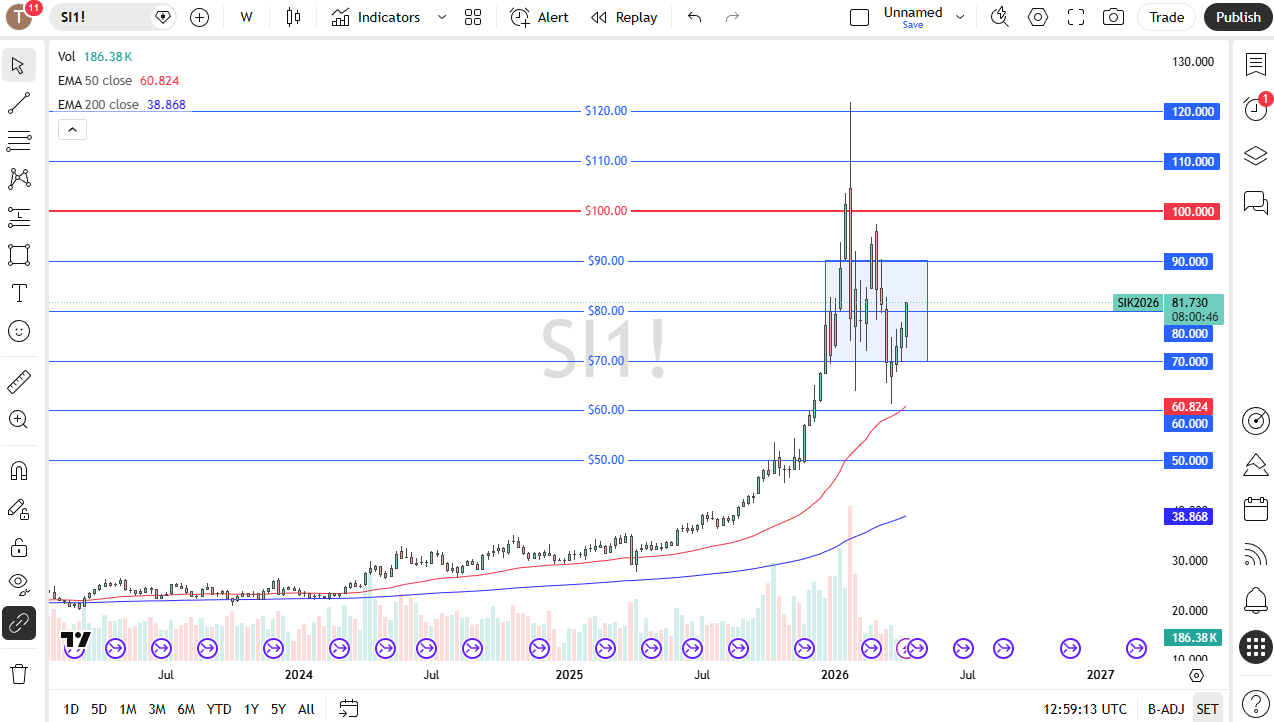The image size is (1274, 722).
Task: Open the help center question icon
Action: pos(1255,702)
